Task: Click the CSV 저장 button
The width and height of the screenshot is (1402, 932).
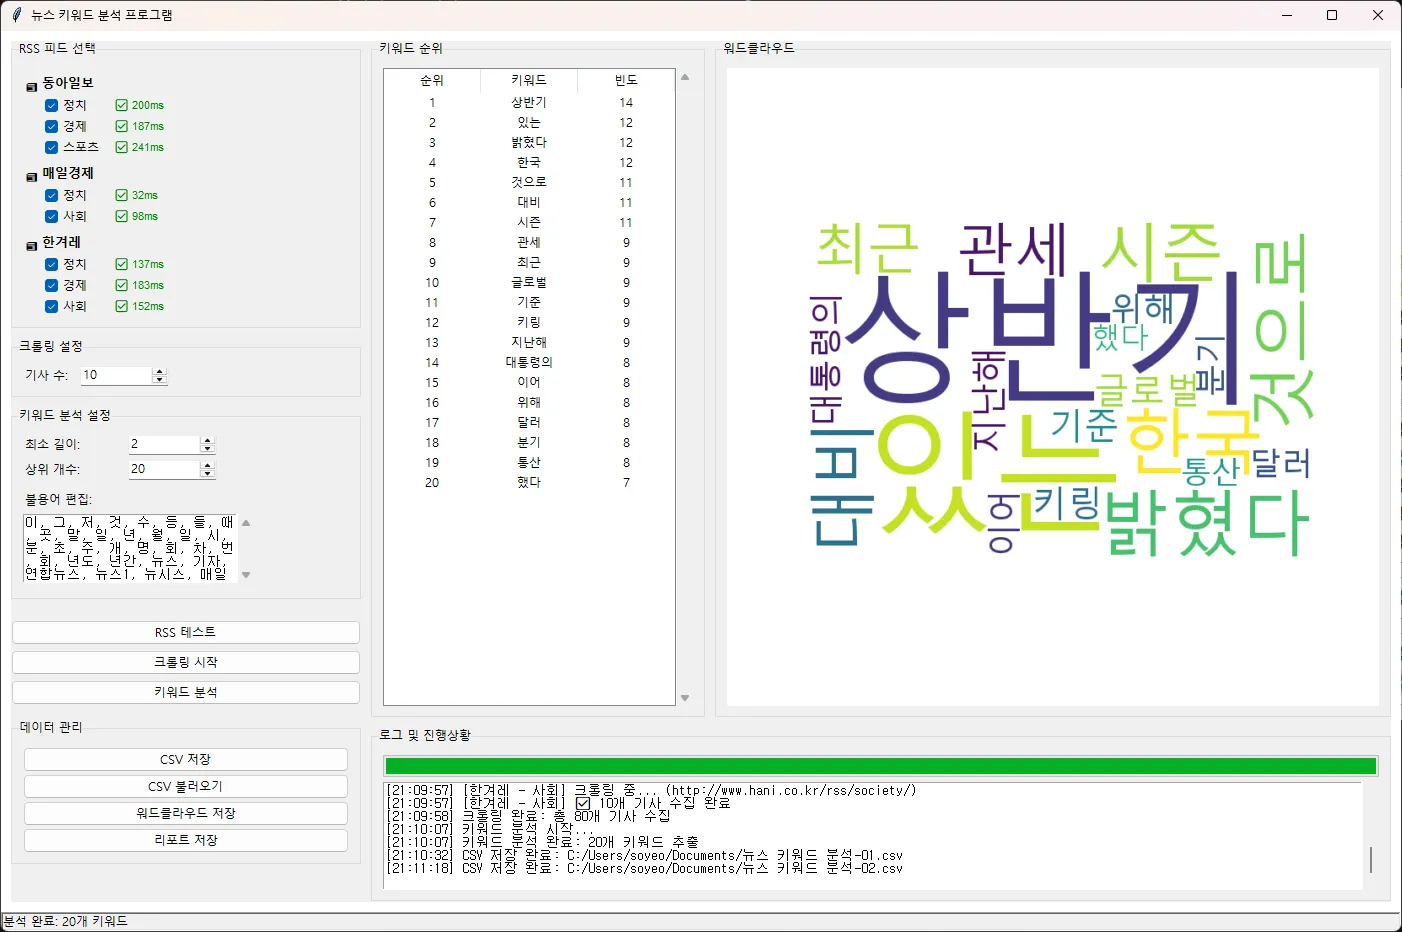Action: pyautogui.click(x=186, y=759)
